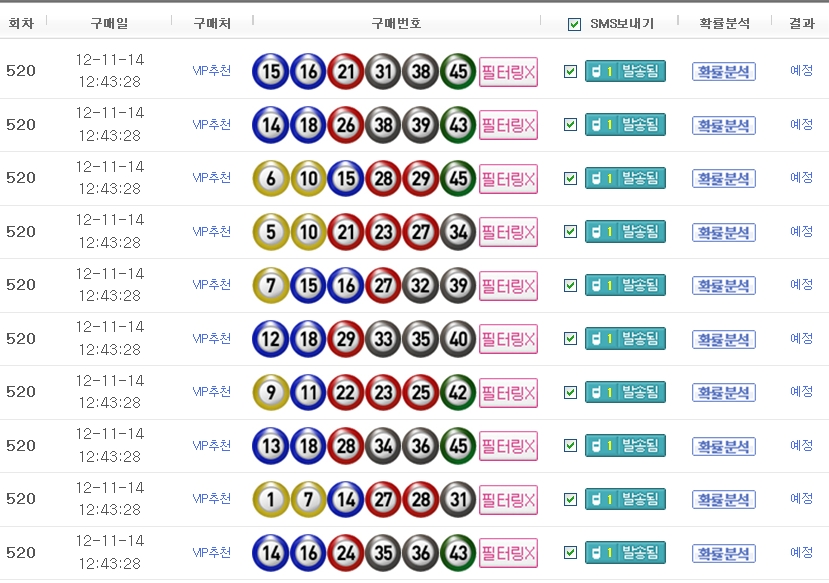Open the VIP추천 link in the row starting with ball 1
Image resolution: width=829 pixels, height=583 pixels.
(x=211, y=499)
